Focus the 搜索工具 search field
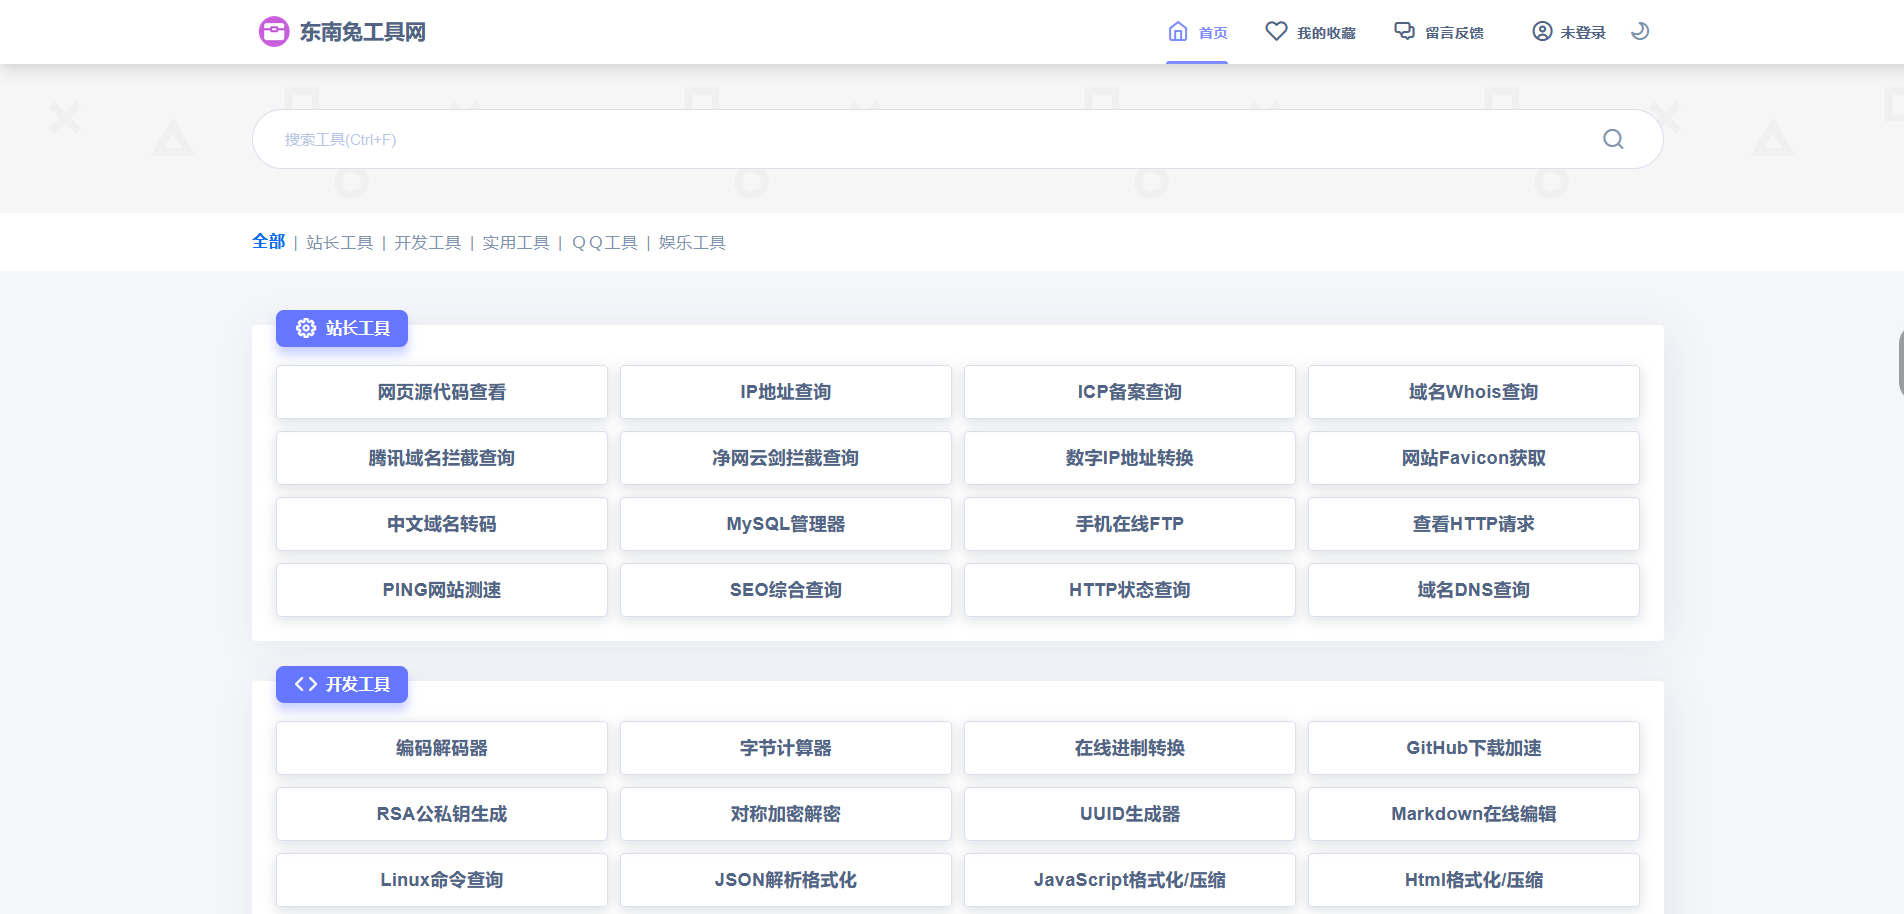This screenshot has height=914, width=1904. pyautogui.click(x=957, y=139)
